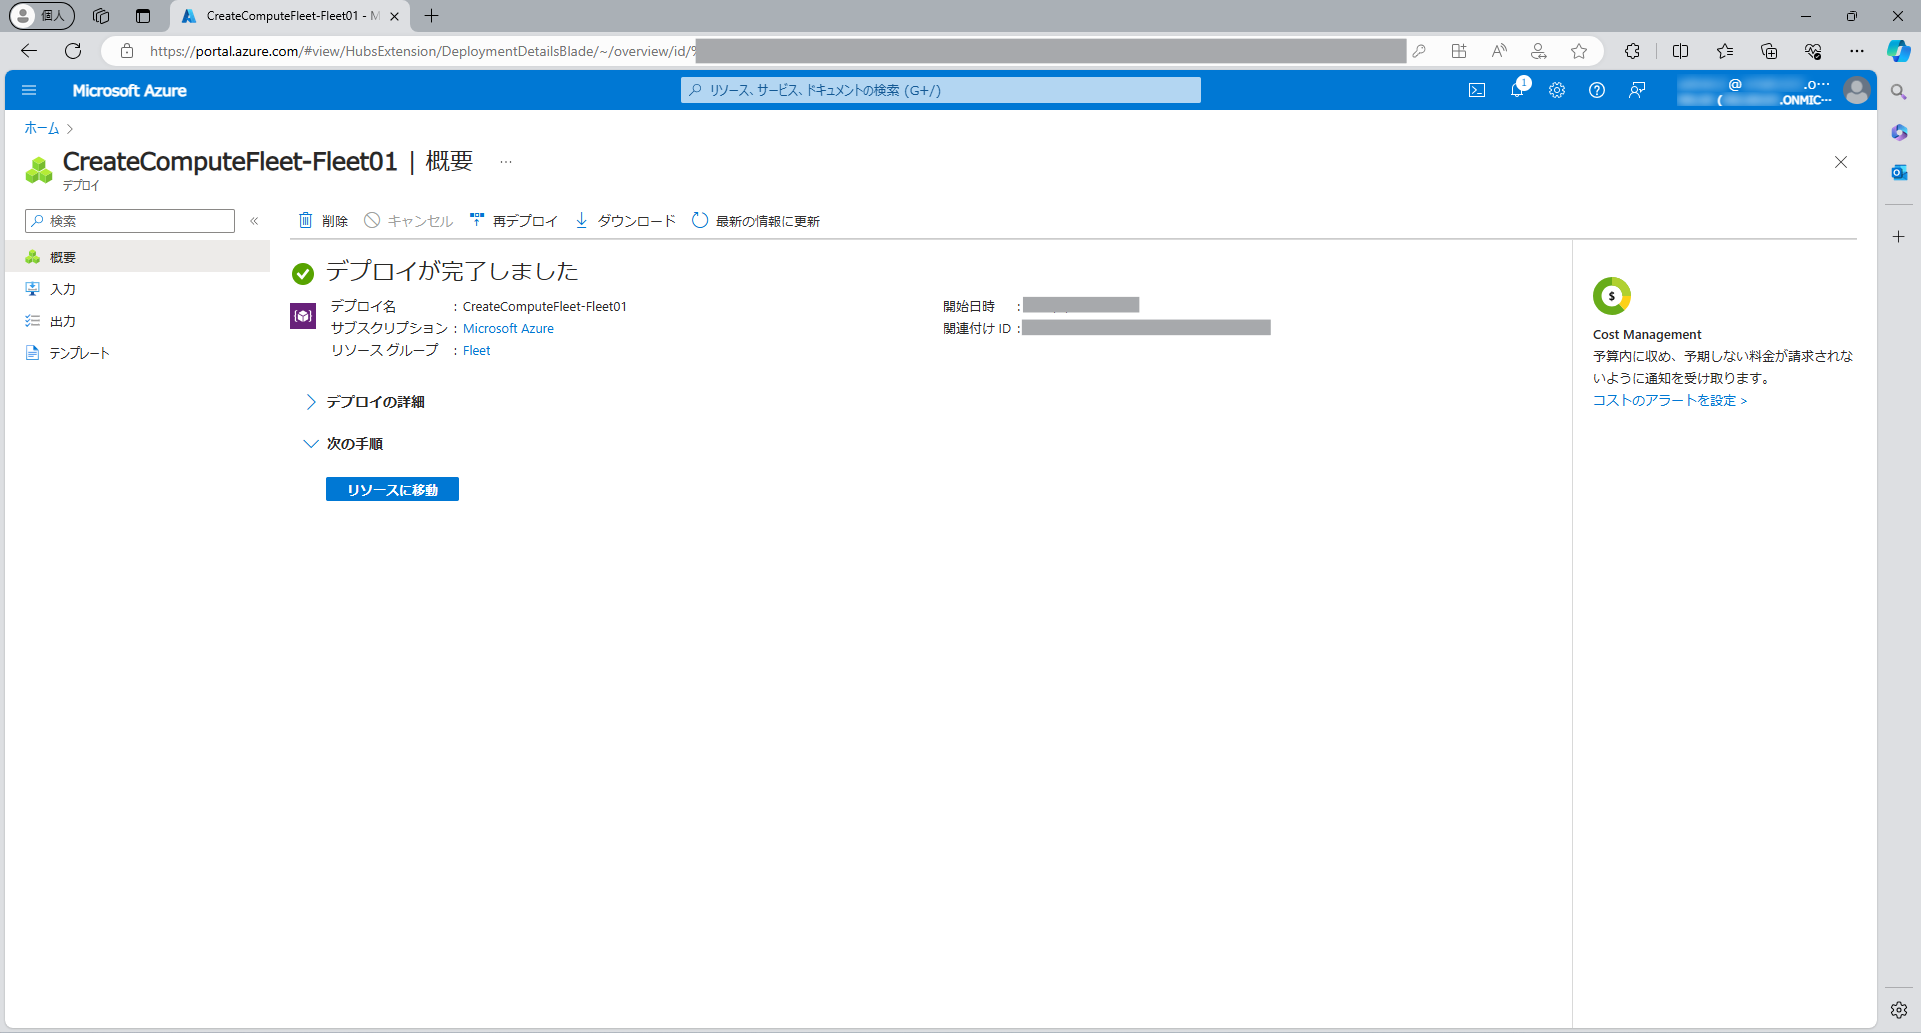
Task: Open Outlook in the Edge sidebar
Action: 1899,172
